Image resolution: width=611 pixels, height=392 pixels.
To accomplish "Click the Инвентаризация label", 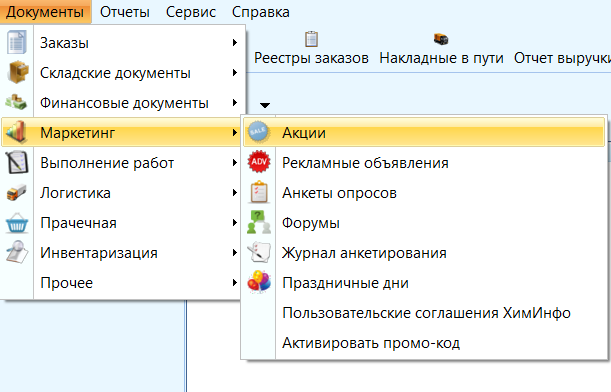I will tap(99, 253).
